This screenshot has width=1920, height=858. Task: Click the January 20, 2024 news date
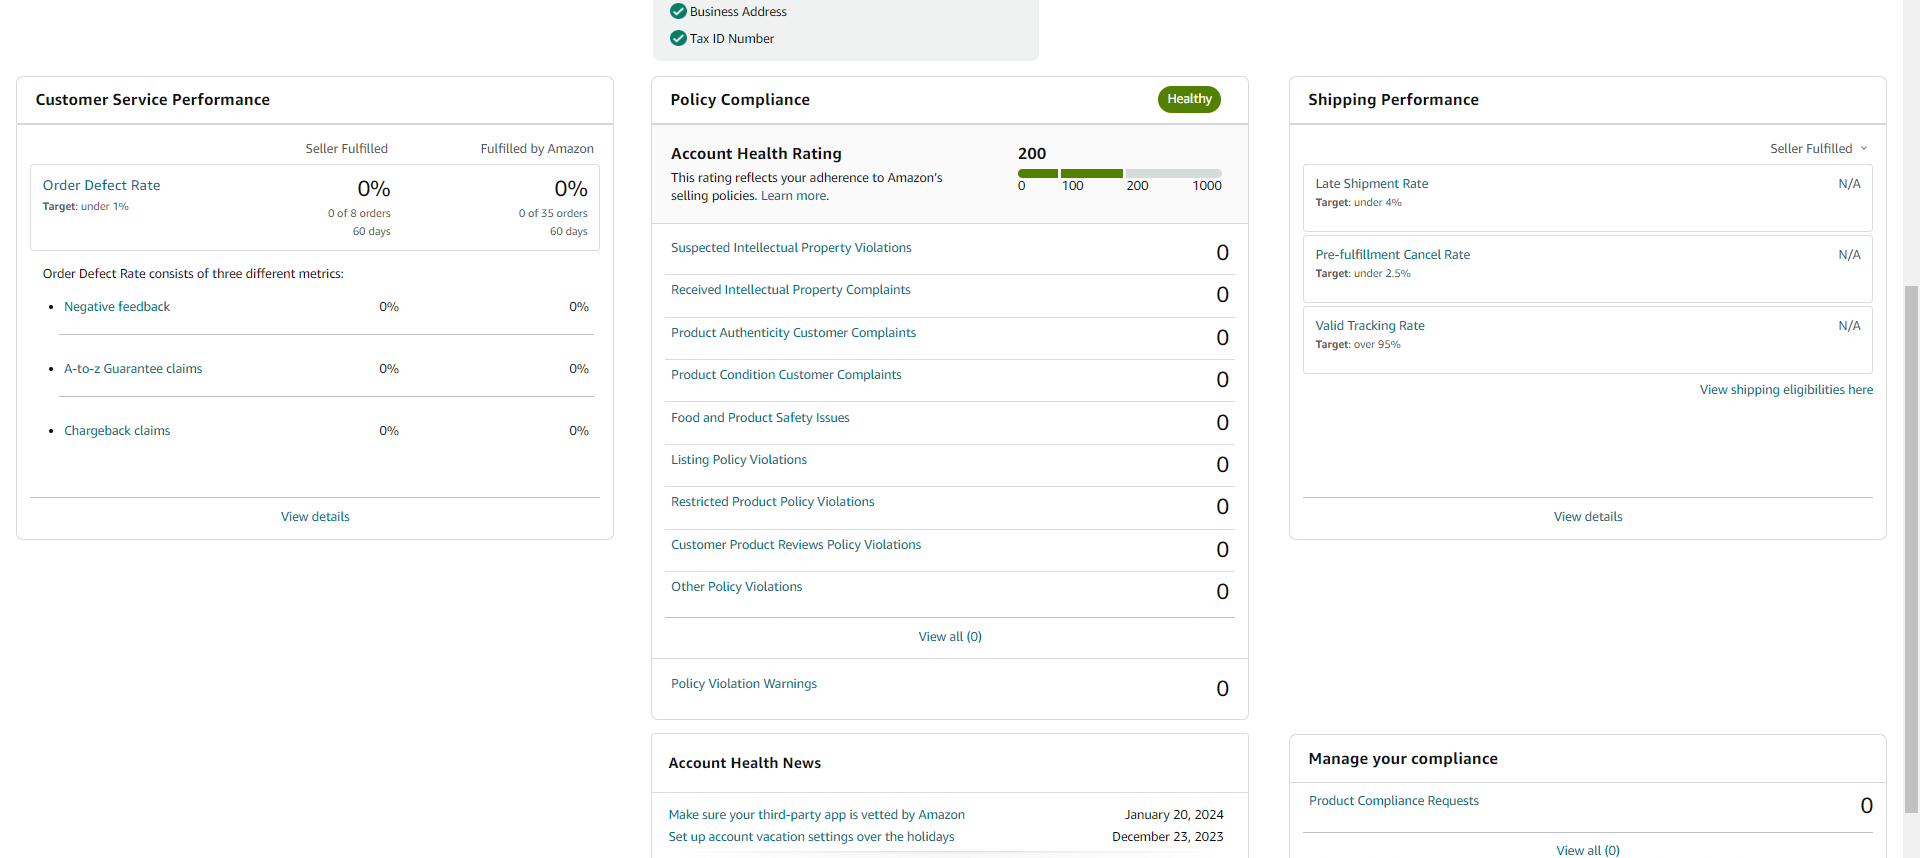[1174, 815]
